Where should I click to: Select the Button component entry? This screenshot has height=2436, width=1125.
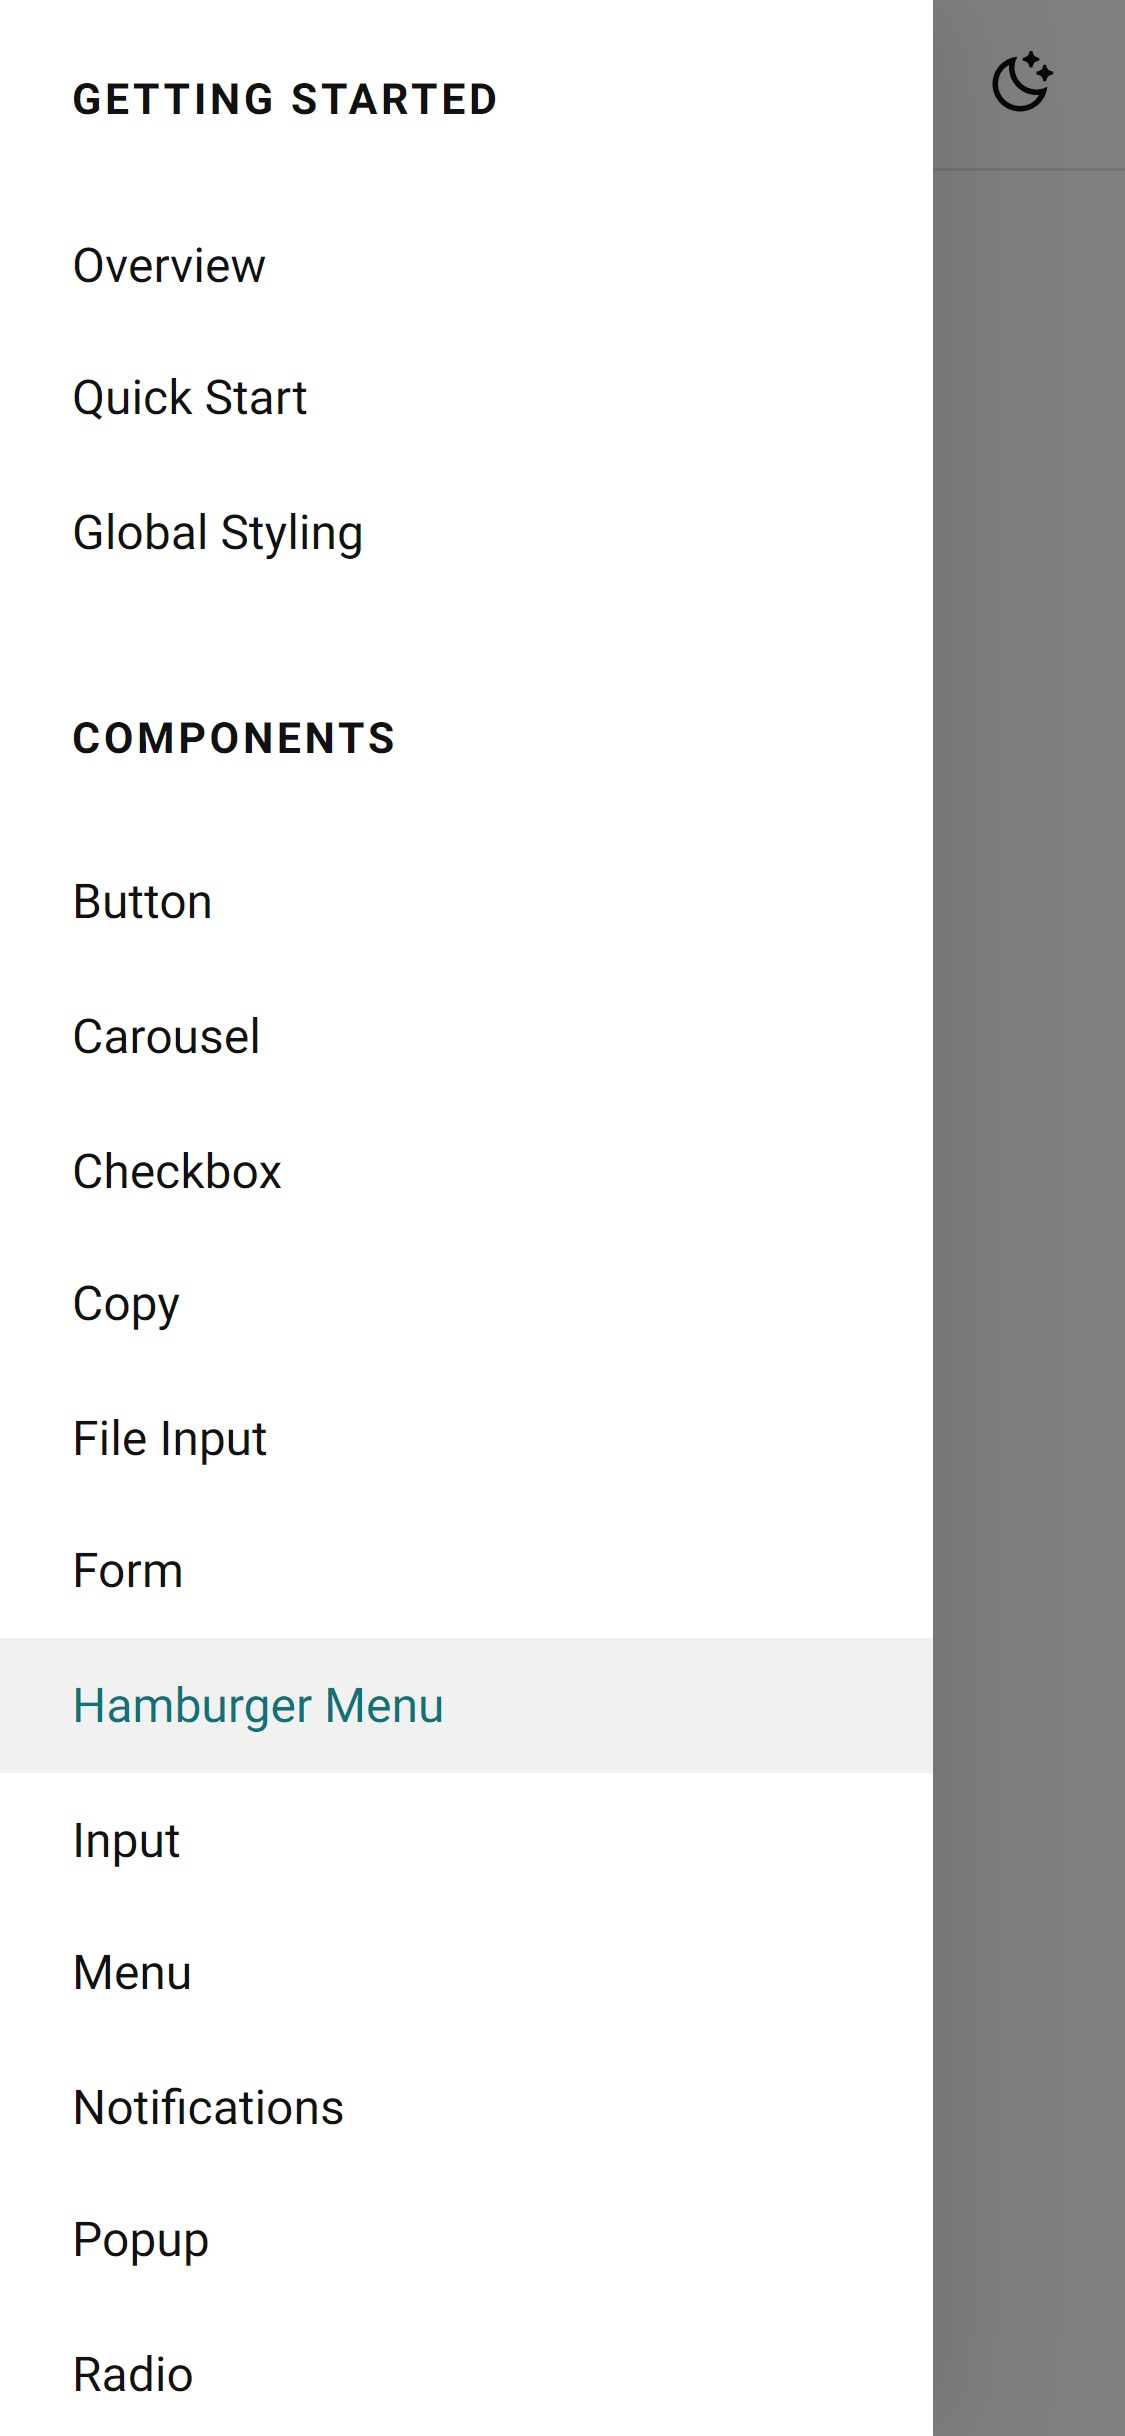click(142, 900)
